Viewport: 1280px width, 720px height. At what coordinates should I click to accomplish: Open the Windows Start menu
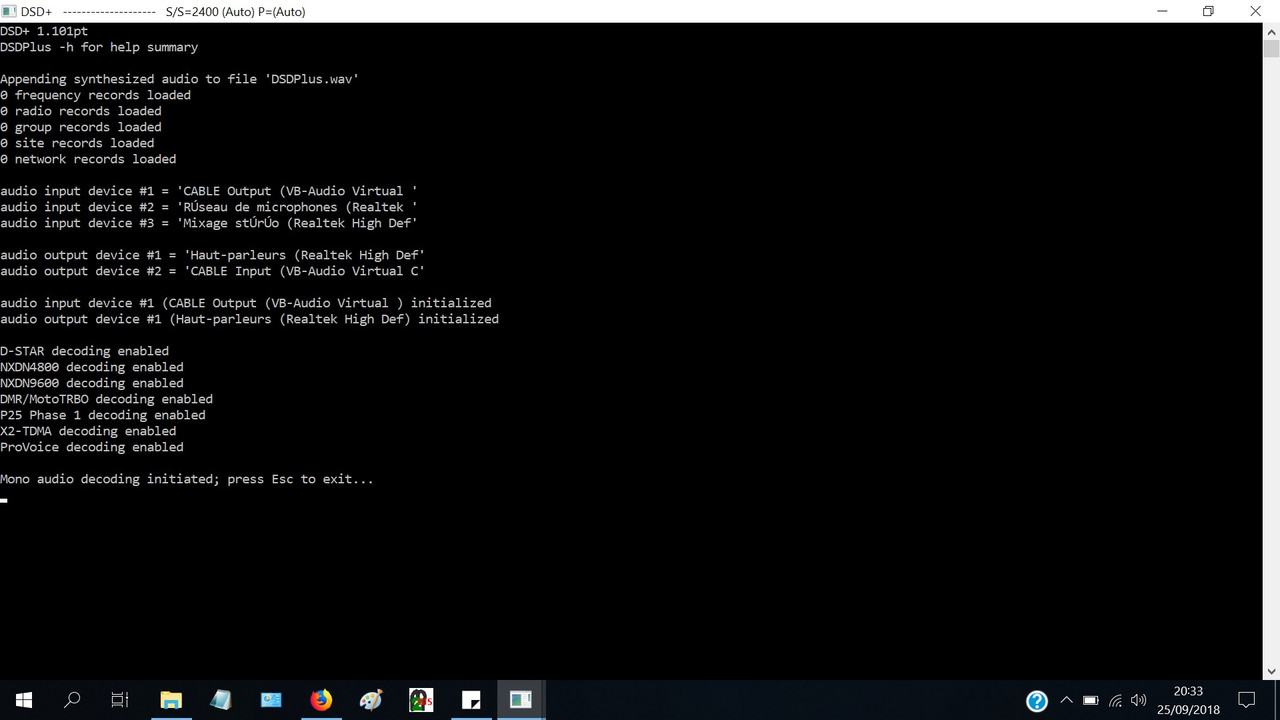(24, 700)
